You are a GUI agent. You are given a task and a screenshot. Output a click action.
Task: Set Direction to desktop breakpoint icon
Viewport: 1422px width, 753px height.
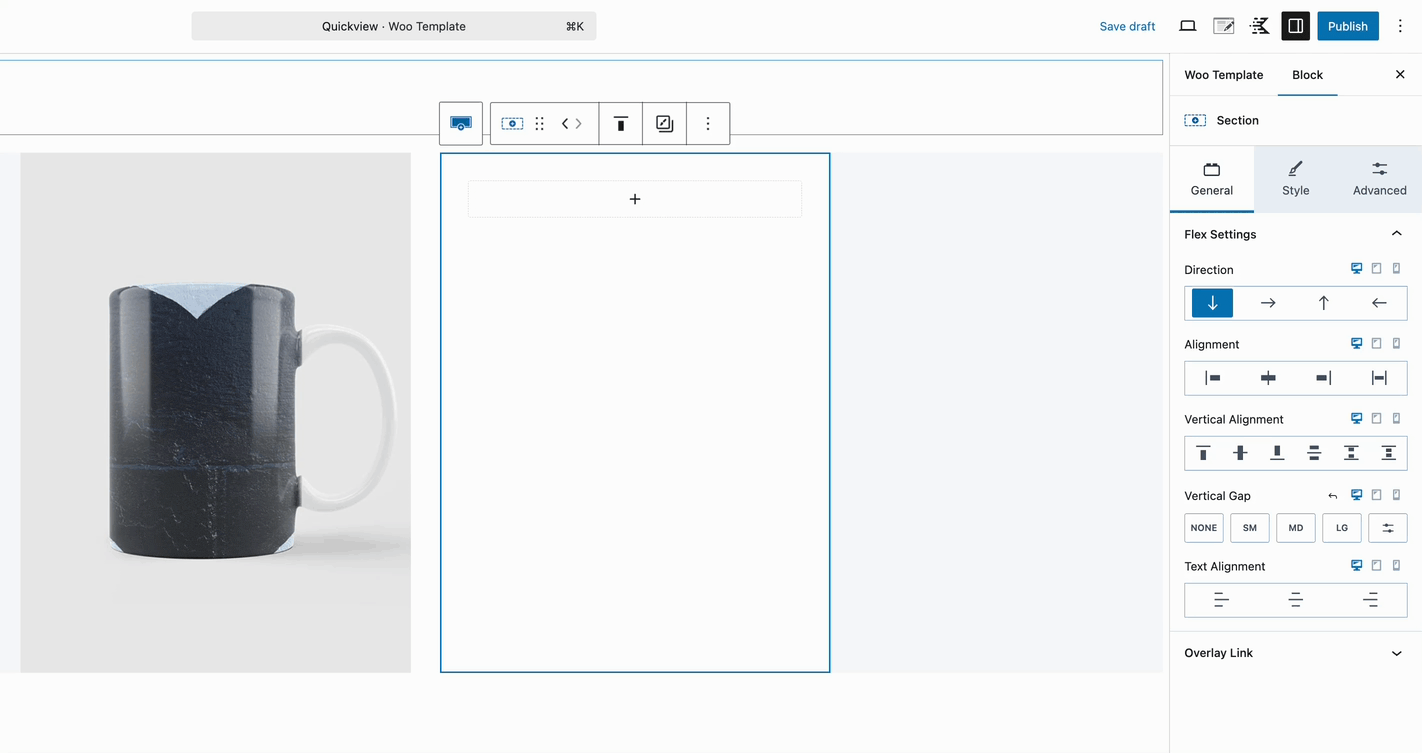pos(1357,268)
